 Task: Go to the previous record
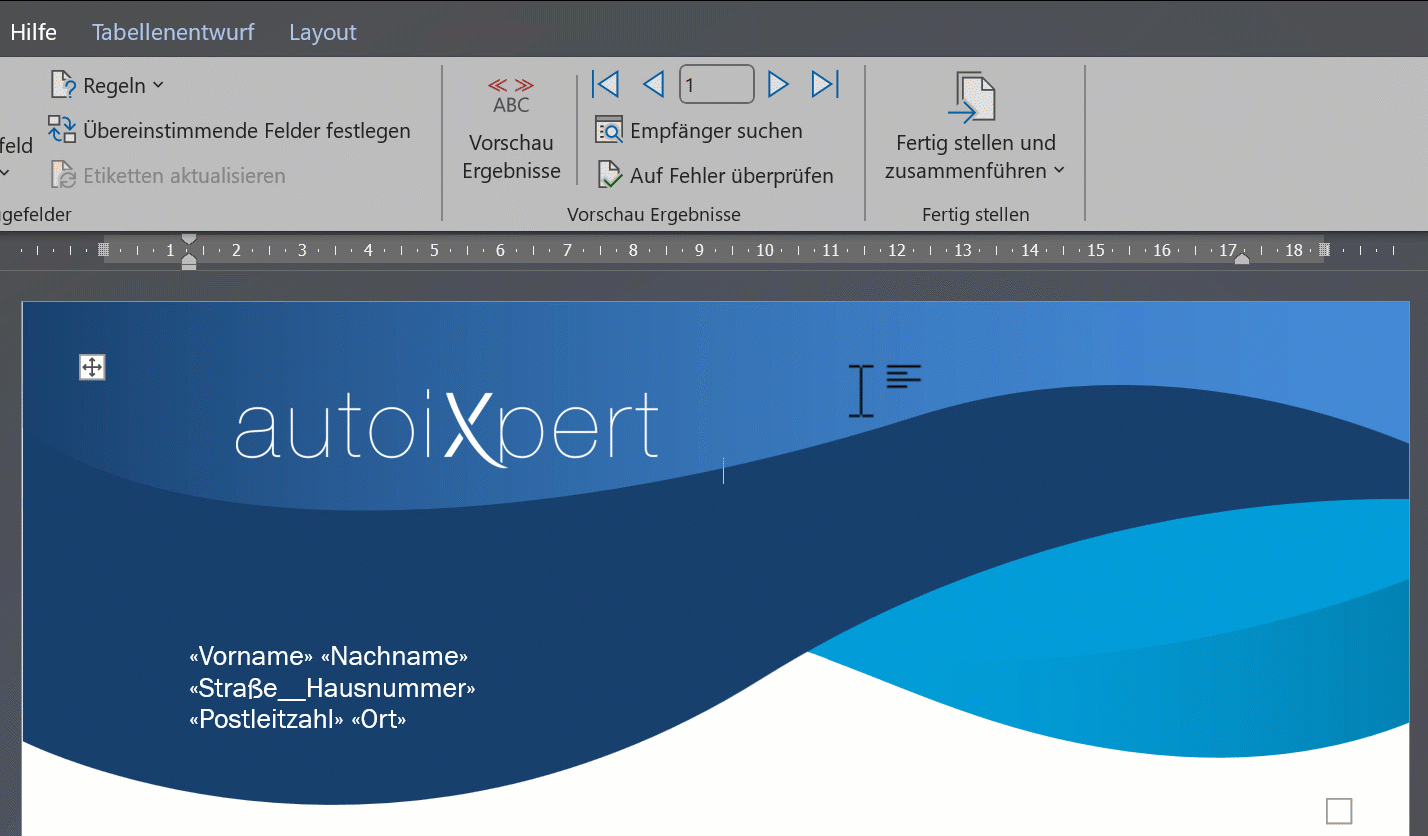click(653, 85)
